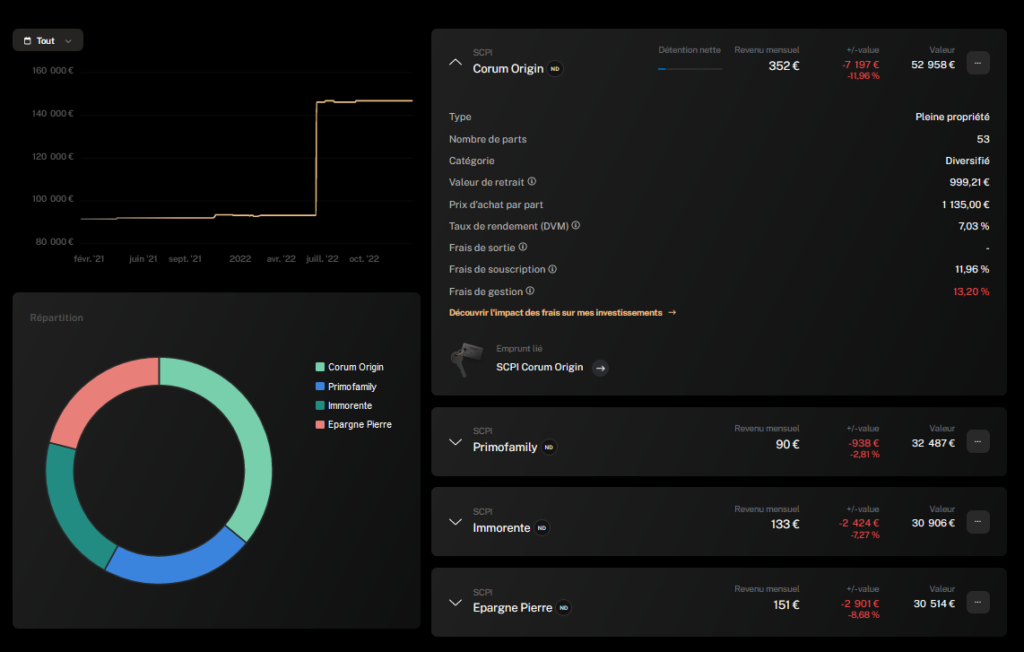Open more options for Corum Origin
This screenshot has height=652, width=1024.
pyautogui.click(x=978, y=63)
